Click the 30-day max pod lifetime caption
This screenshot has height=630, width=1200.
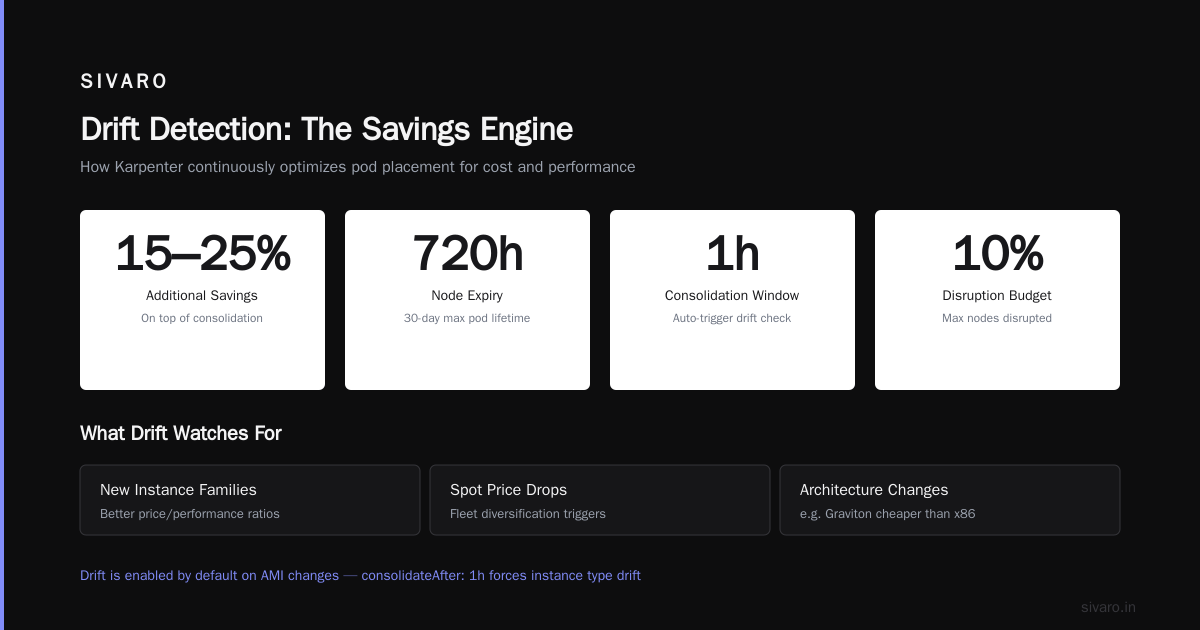(467, 318)
